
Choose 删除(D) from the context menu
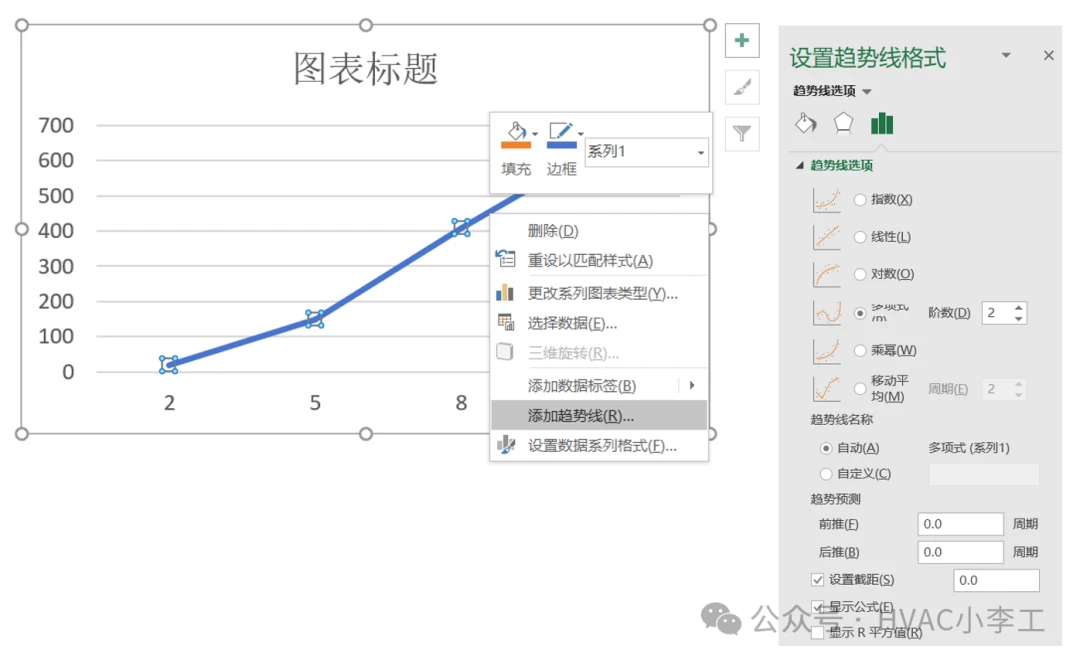[x=599, y=231]
